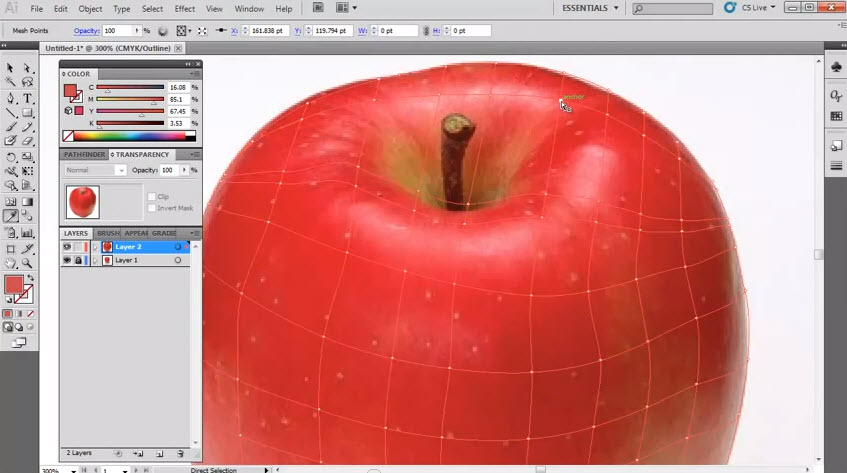Screen dimensions: 847x473
Task: Enable the Invert Mask checkbox
Action: (x=152, y=208)
